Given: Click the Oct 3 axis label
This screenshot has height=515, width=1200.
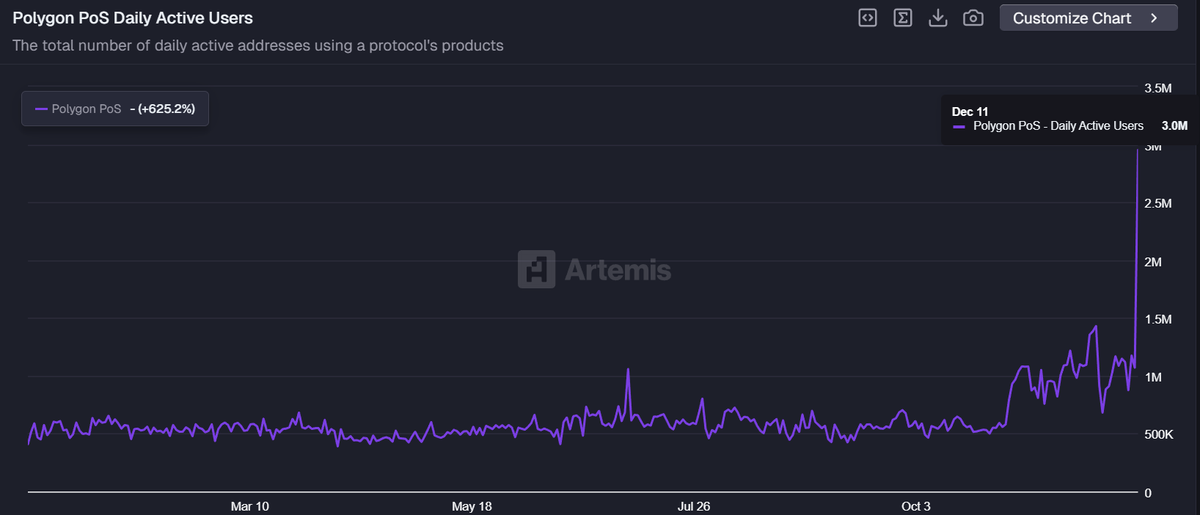Looking at the screenshot, I should [916, 506].
